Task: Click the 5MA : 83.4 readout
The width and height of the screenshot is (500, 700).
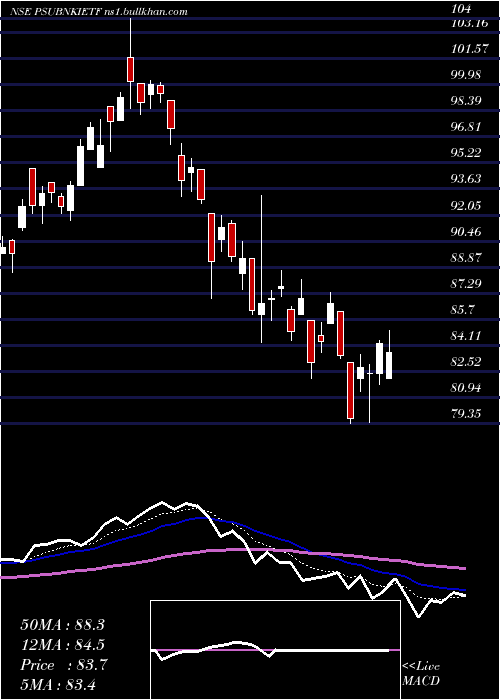Action: (x=58, y=684)
